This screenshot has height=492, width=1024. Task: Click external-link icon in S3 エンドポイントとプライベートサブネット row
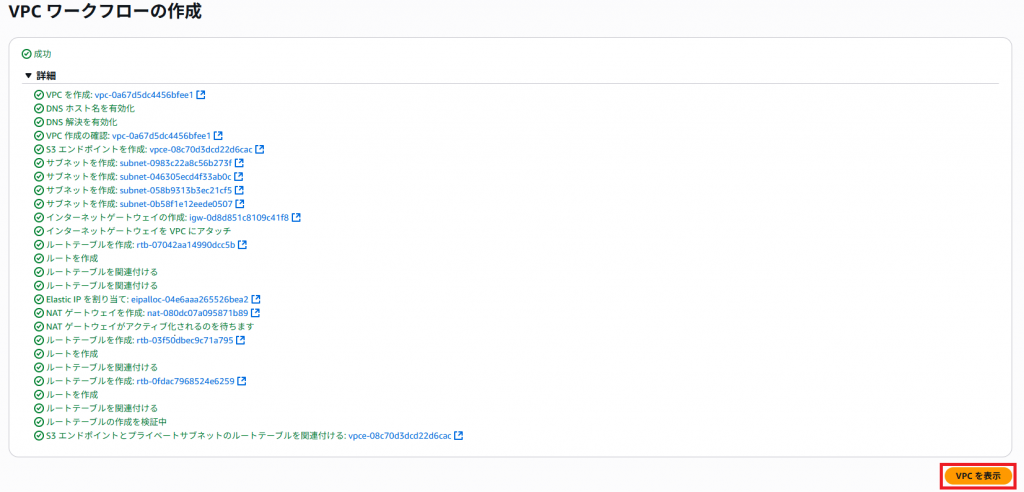coord(459,435)
